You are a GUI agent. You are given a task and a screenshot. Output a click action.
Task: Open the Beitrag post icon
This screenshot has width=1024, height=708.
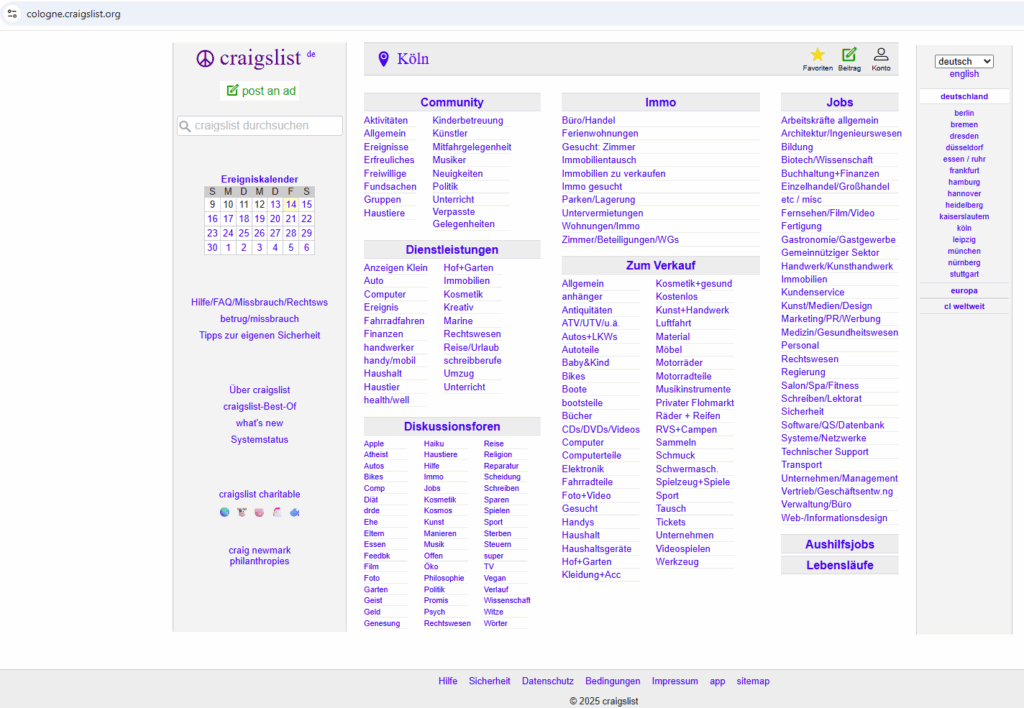pyautogui.click(x=849, y=55)
